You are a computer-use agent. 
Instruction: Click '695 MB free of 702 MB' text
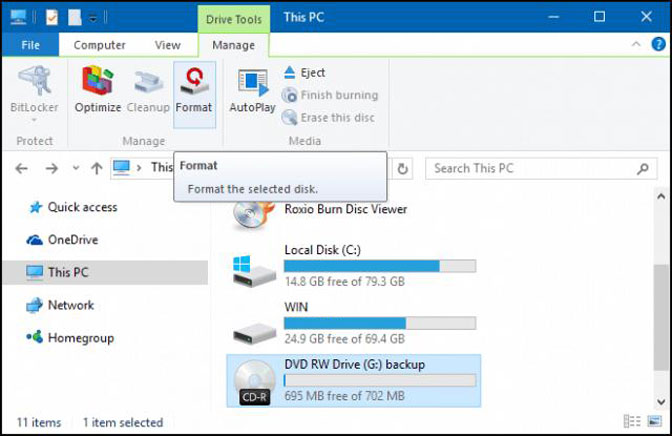[345, 396]
